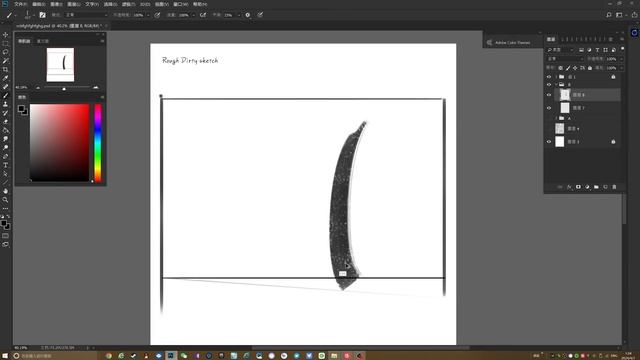Toggle lock transparent pixels
Screen dimensions: 640x360
[x=560, y=68]
